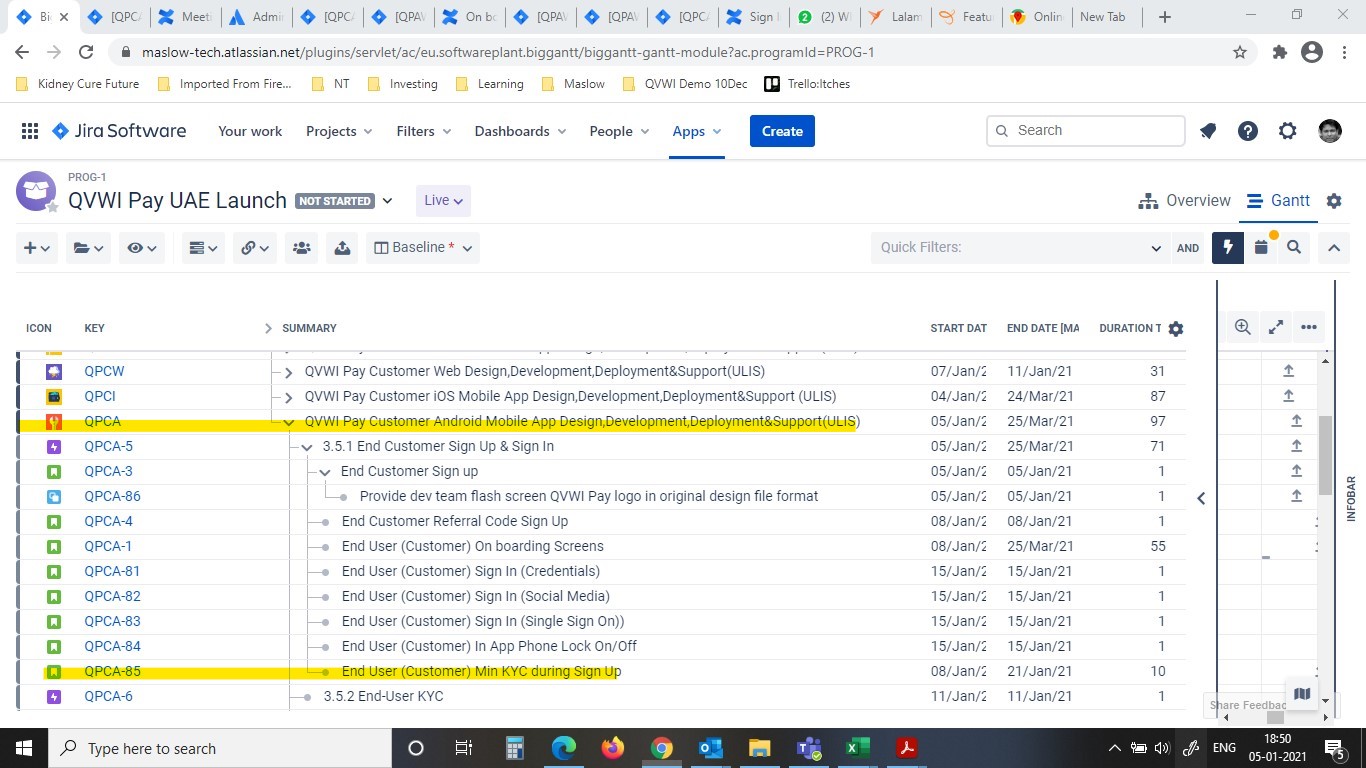This screenshot has width=1366, height=768.
Task: Open the Kidney Cure Future bookmark folder
Action: tap(78, 84)
